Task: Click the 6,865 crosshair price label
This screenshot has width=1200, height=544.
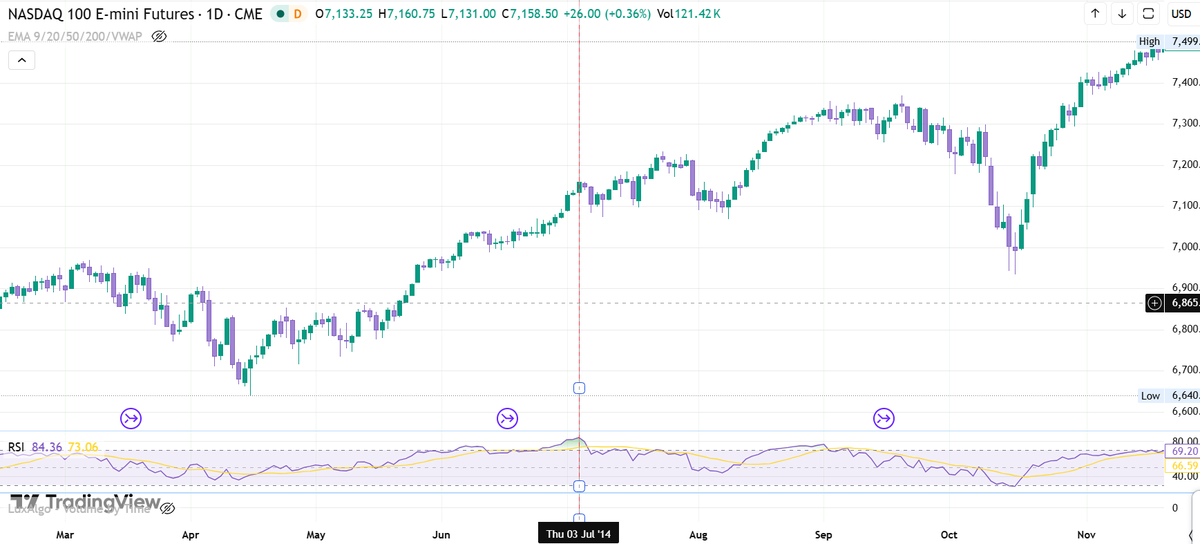Action: (x=1183, y=303)
